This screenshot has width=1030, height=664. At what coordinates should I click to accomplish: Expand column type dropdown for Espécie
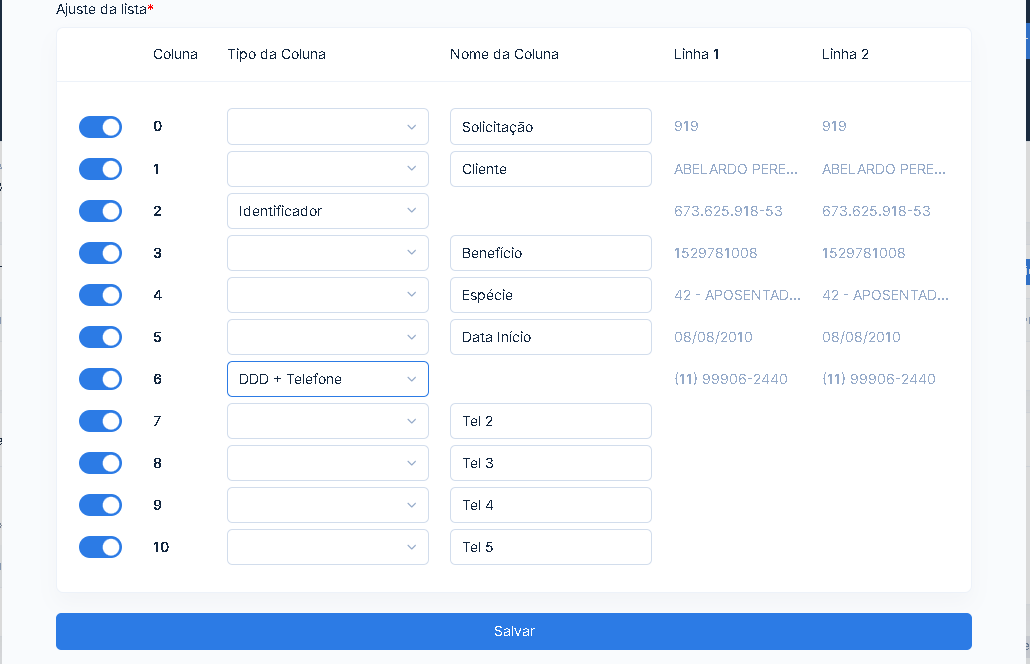[x=328, y=295]
